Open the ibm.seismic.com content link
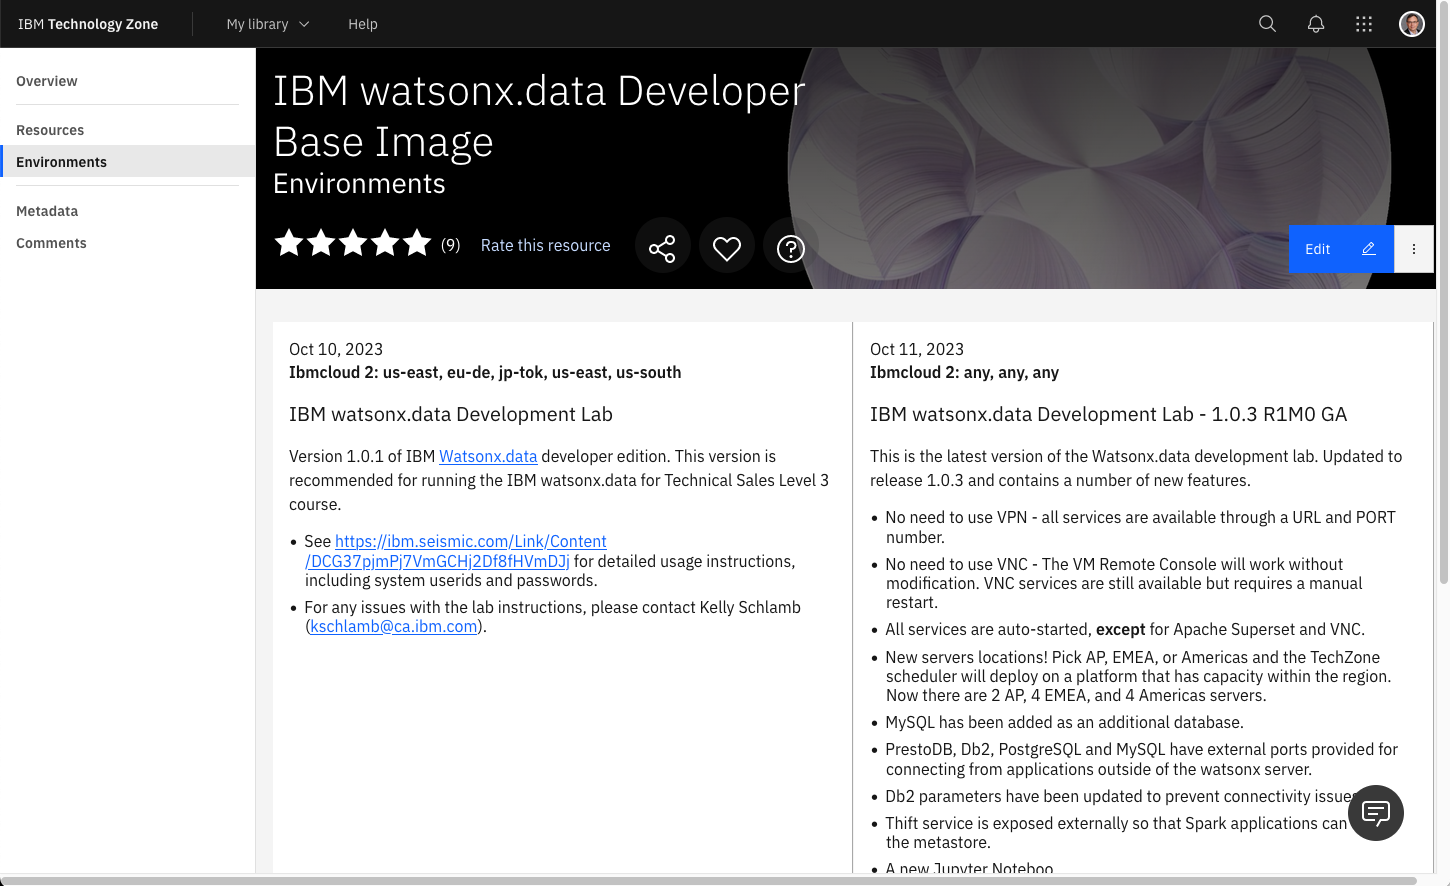Image resolution: width=1450 pixels, height=886 pixels. tap(456, 551)
